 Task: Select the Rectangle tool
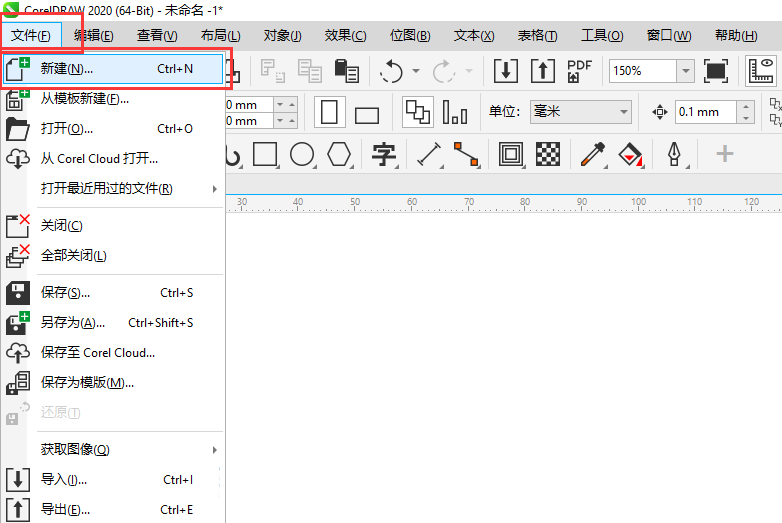[265, 154]
